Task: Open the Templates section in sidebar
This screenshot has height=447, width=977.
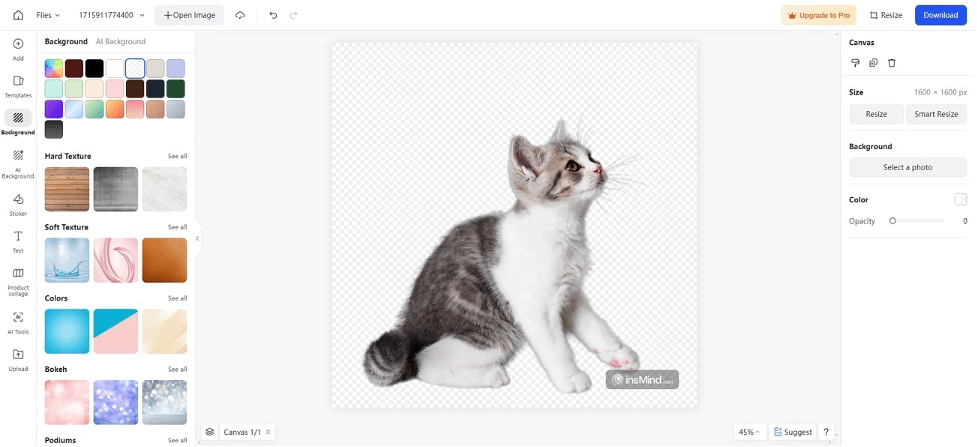Action: [18, 85]
